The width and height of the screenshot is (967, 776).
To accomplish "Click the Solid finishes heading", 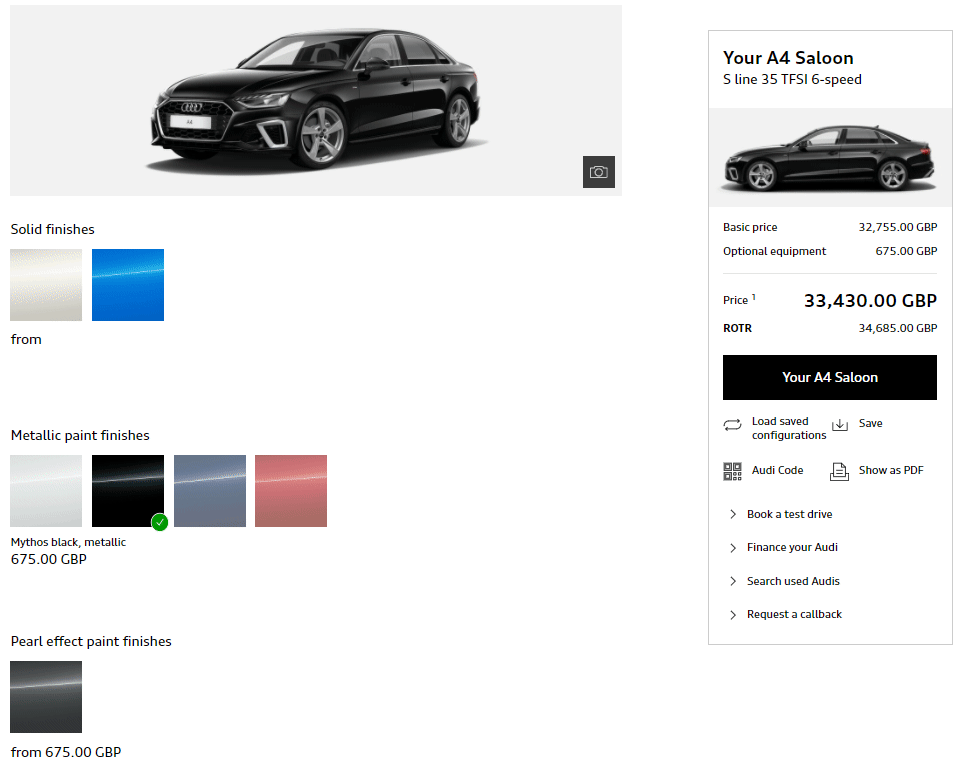I will coord(52,229).
